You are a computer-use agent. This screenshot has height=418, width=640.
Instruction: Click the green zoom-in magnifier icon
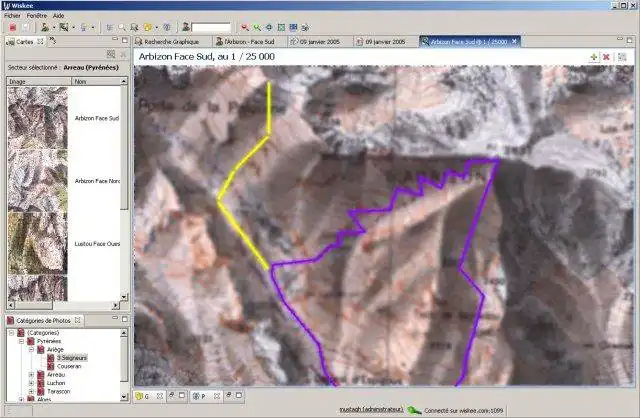click(257, 27)
